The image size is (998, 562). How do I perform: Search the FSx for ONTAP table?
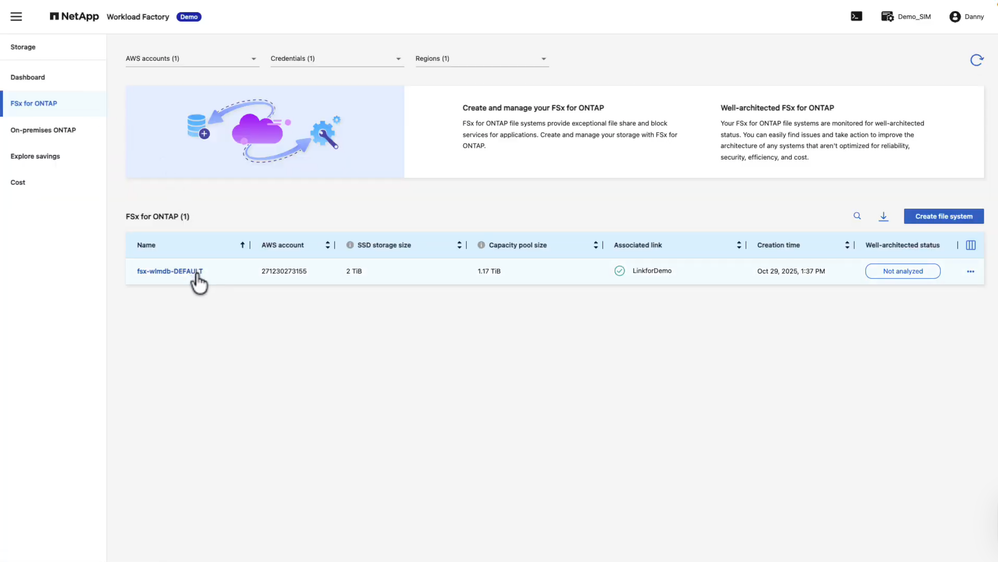(x=857, y=216)
